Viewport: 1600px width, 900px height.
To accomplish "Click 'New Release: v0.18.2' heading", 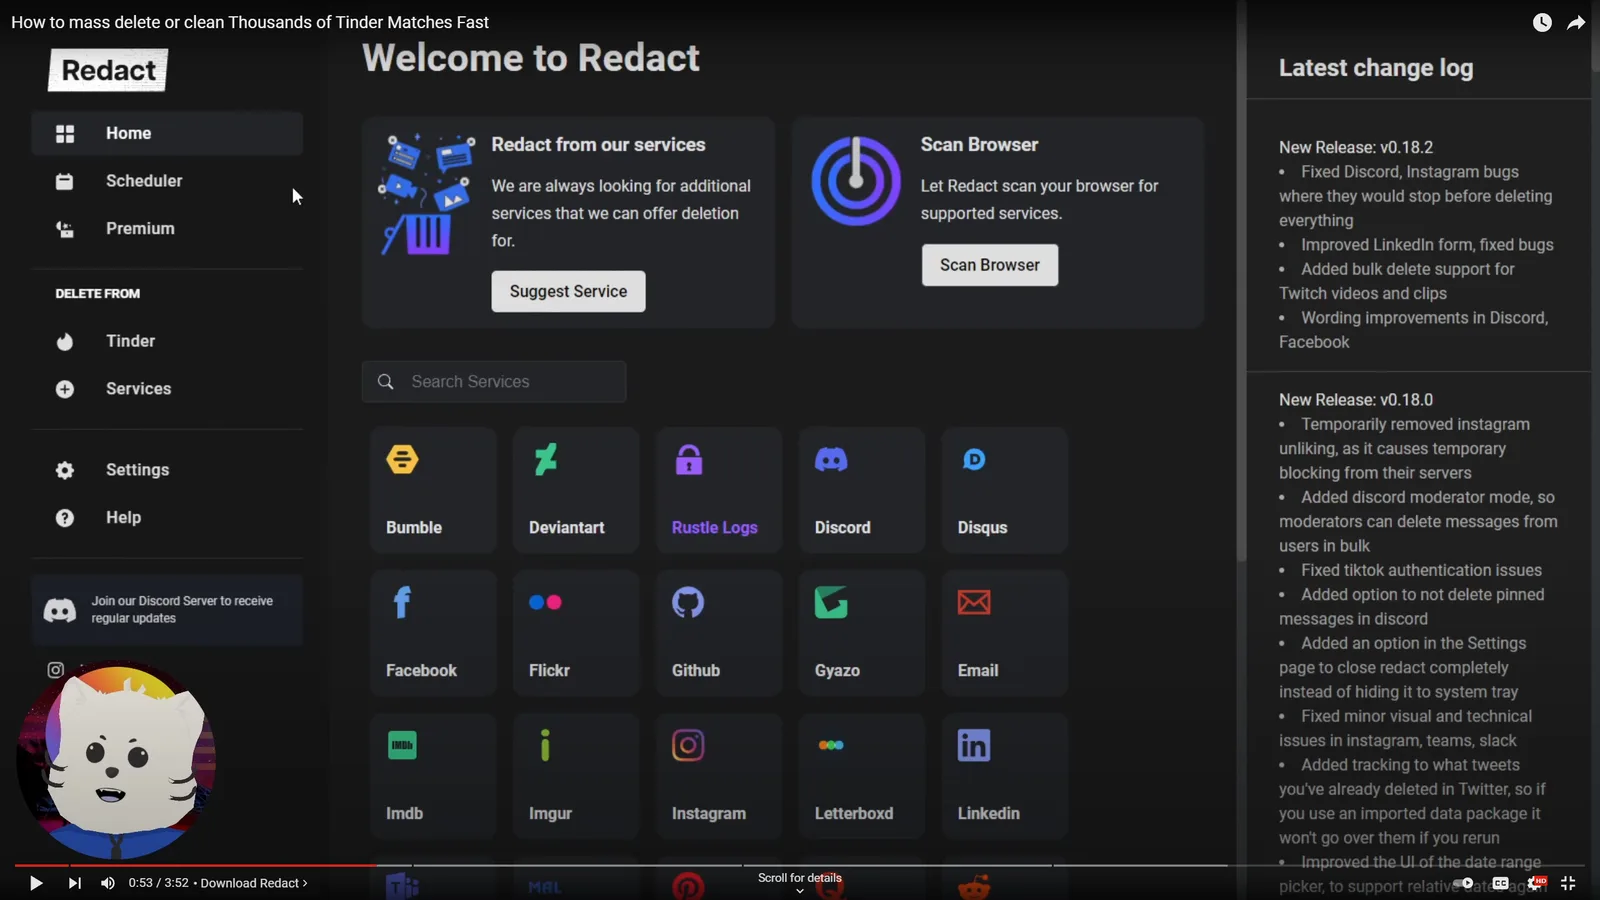I will click(1356, 147).
